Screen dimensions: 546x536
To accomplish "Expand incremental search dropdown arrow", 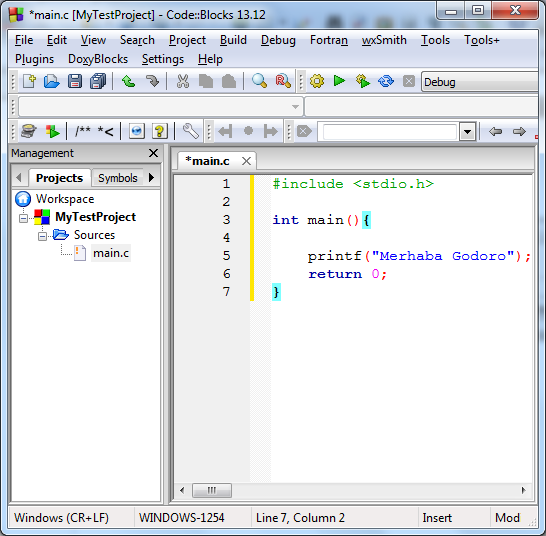I will click(x=467, y=132).
